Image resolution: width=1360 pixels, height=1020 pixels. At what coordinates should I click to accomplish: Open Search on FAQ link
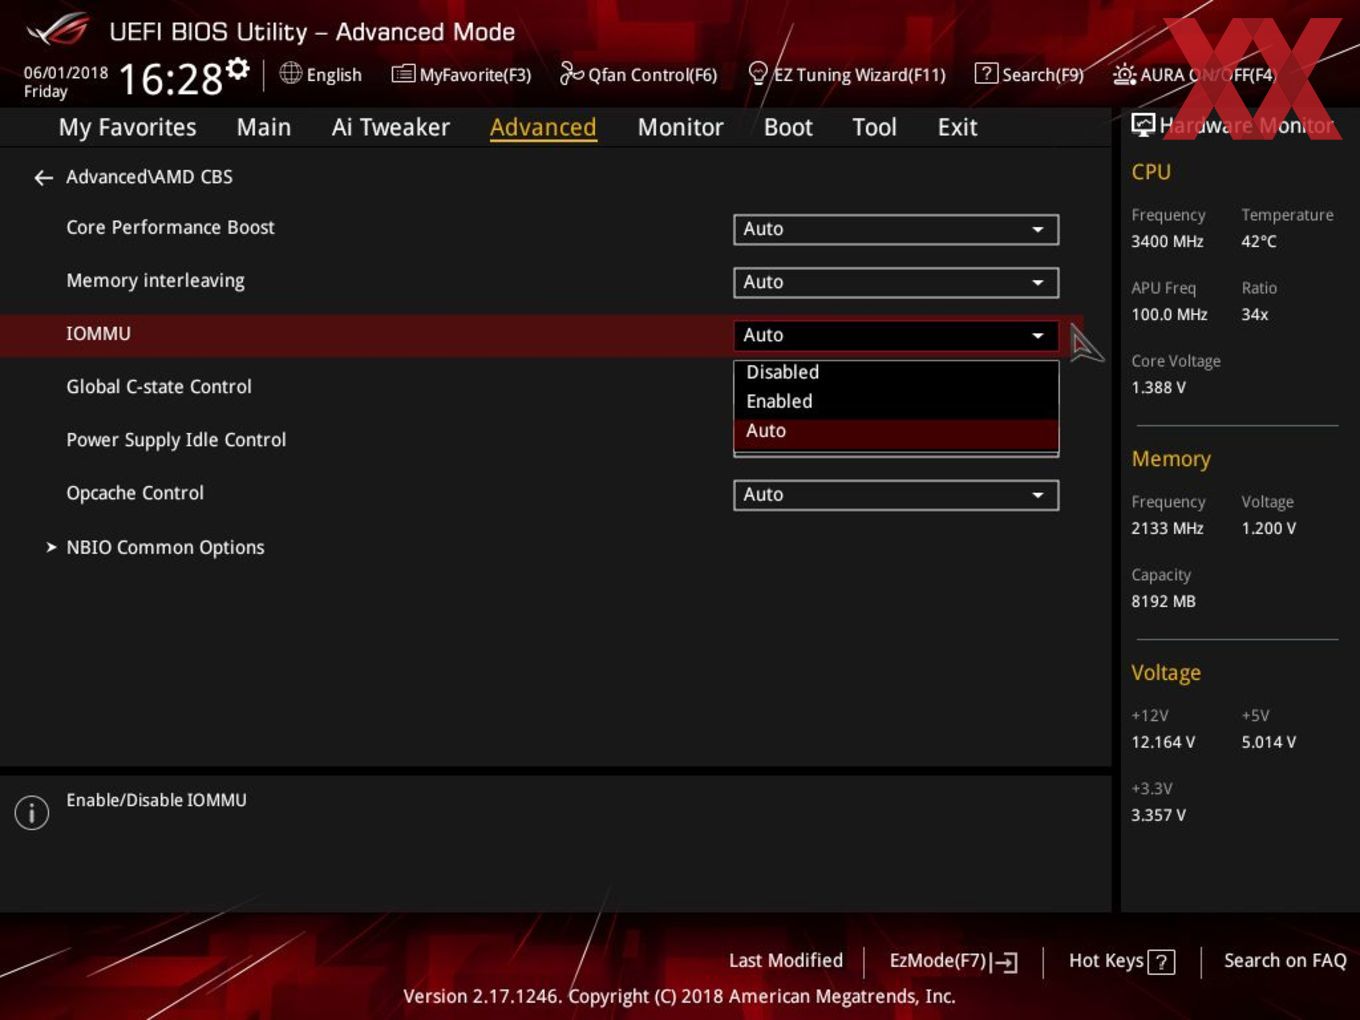coord(1285,961)
